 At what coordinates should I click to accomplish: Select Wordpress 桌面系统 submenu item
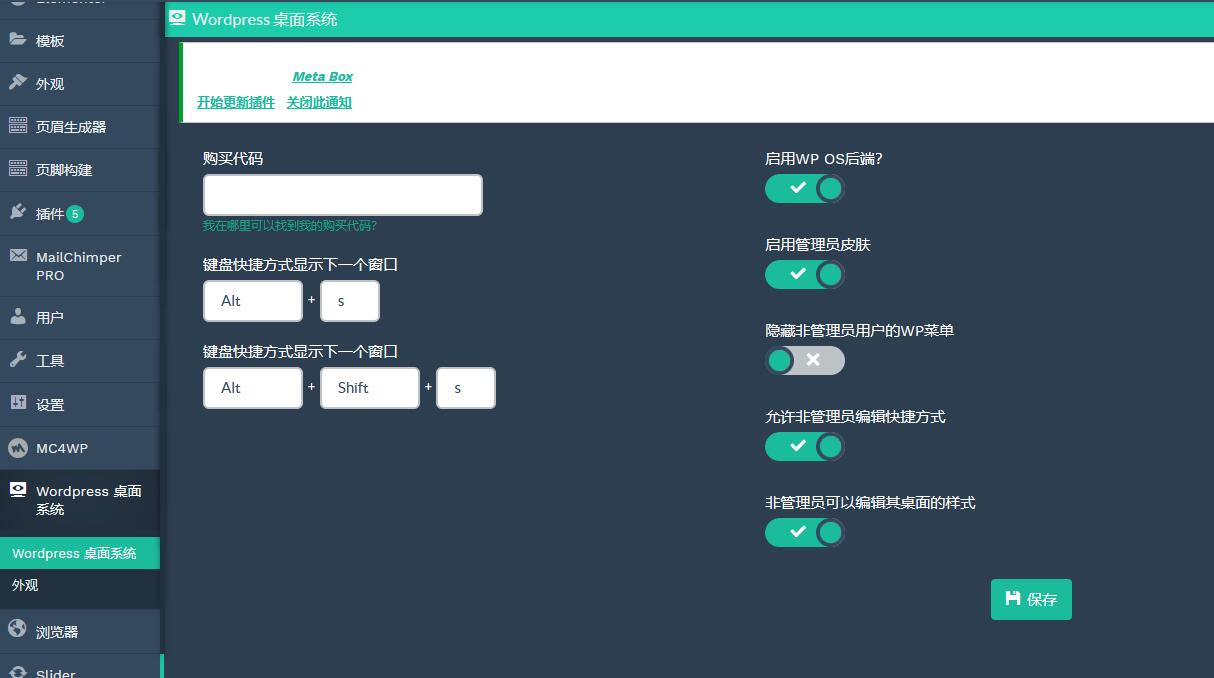80,553
